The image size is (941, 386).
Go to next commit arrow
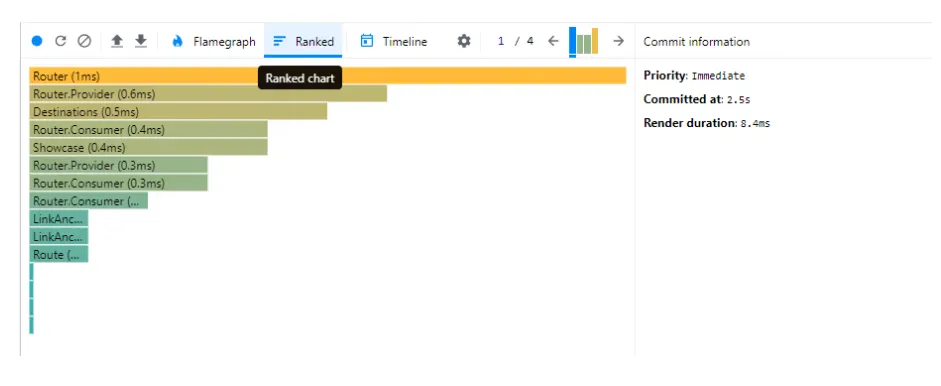point(618,41)
